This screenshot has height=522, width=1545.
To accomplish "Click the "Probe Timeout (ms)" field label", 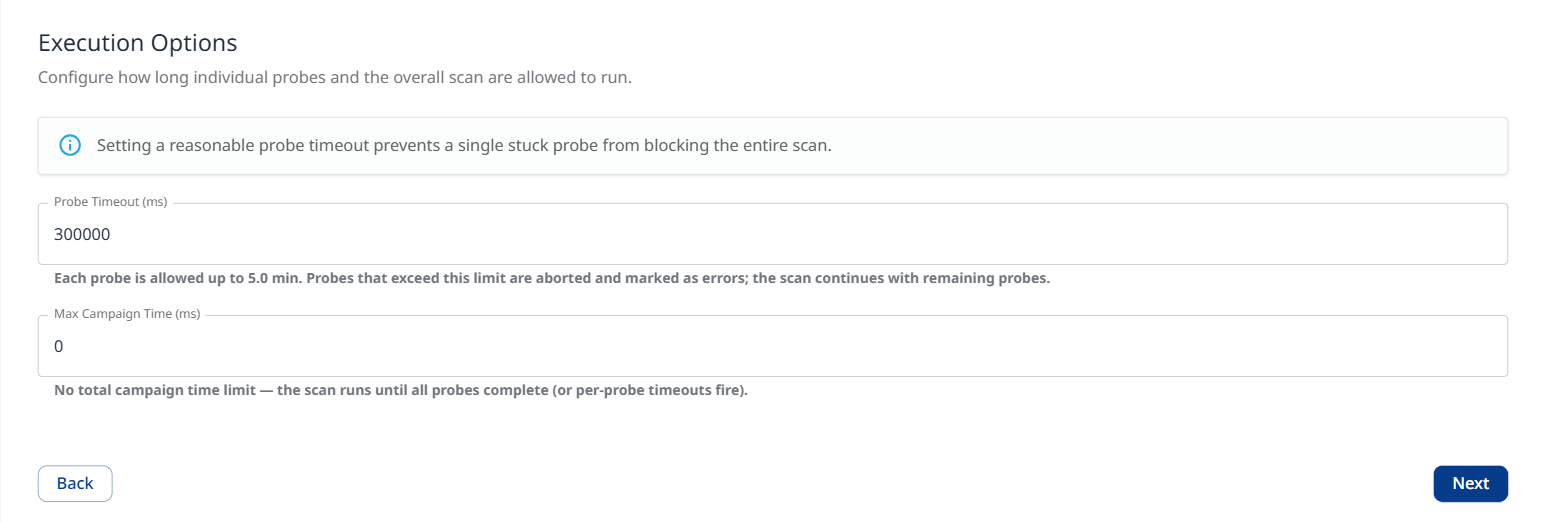I will pos(110,202).
